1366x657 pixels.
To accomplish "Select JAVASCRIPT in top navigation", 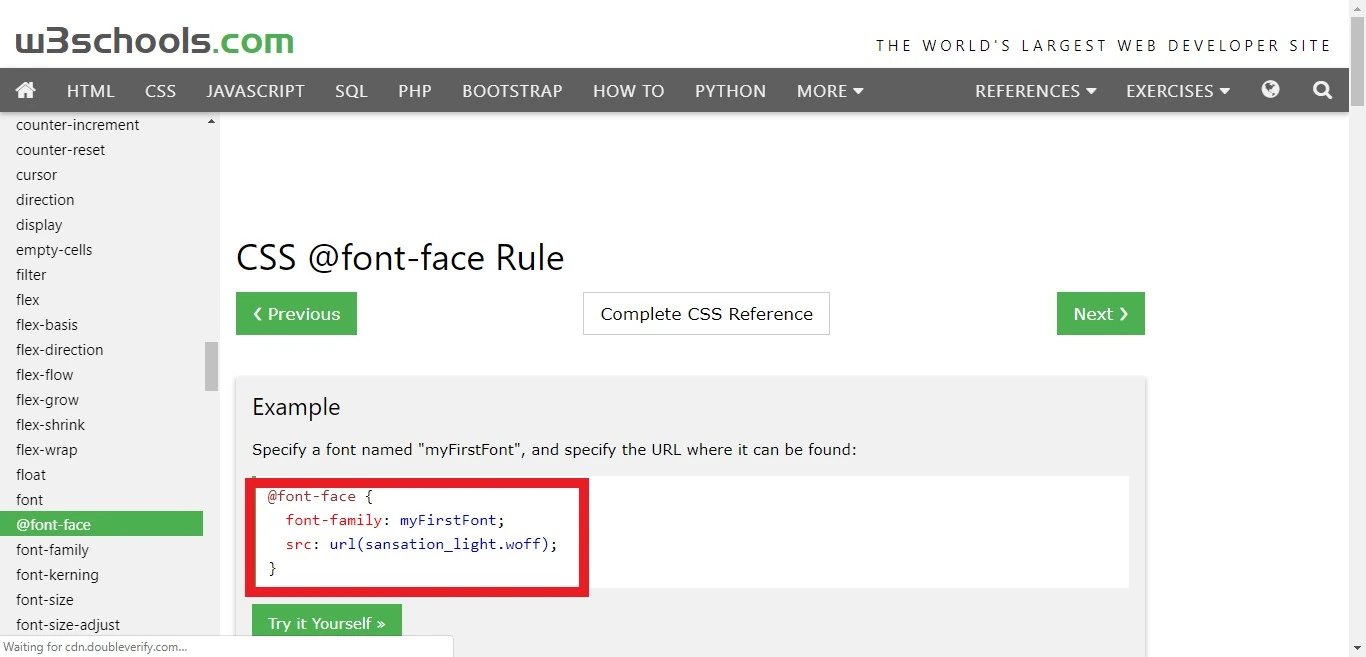I will pyautogui.click(x=255, y=91).
